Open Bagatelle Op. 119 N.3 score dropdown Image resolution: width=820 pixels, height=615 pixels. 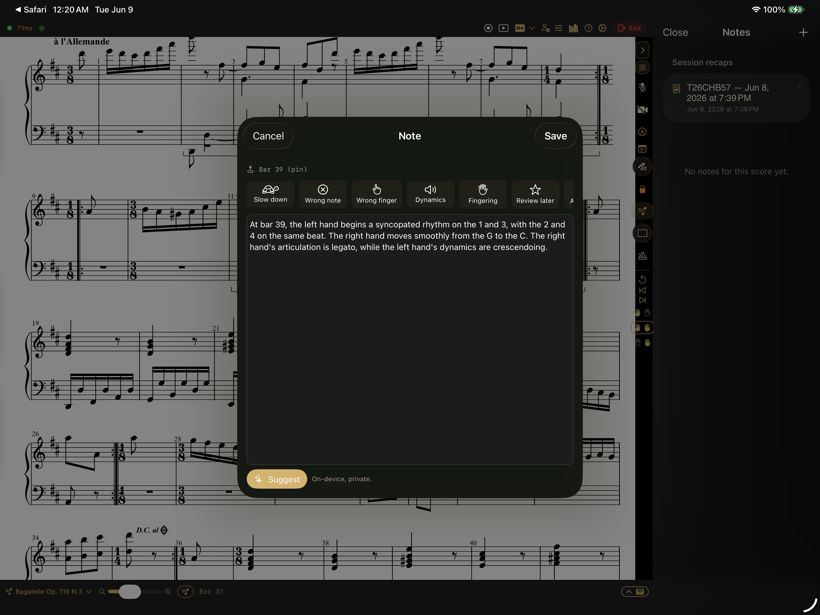pyautogui.click(x=49, y=591)
